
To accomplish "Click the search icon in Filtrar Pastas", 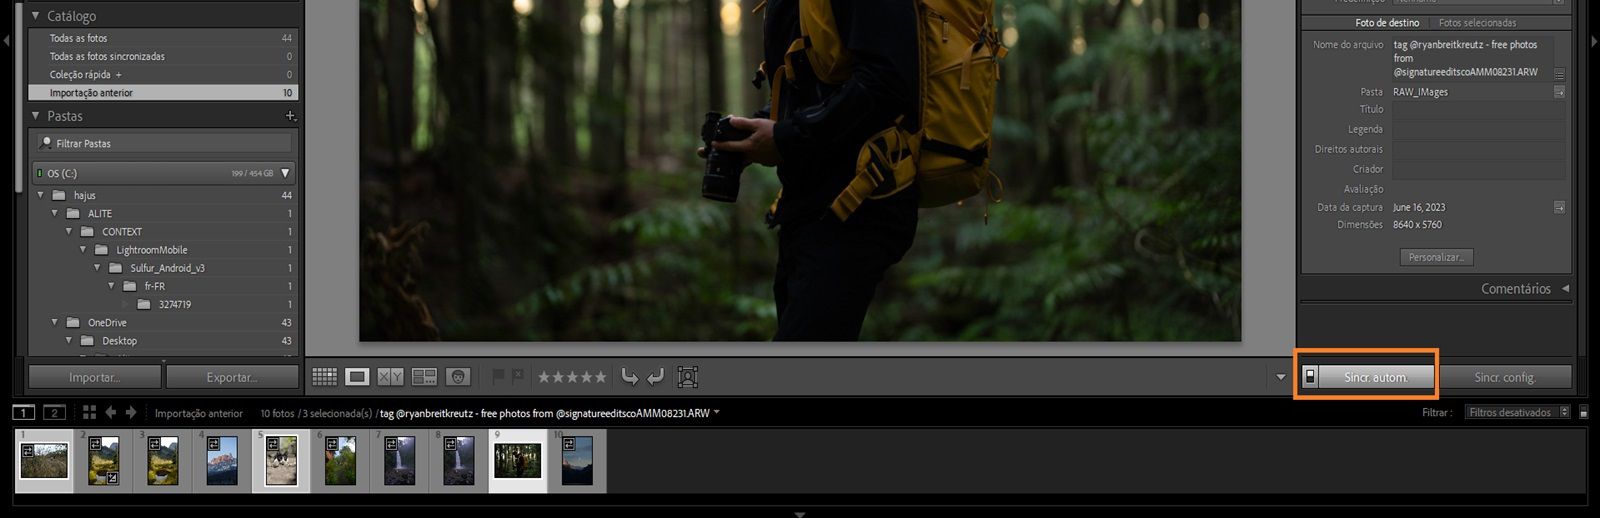I will [x=45, y=143].
